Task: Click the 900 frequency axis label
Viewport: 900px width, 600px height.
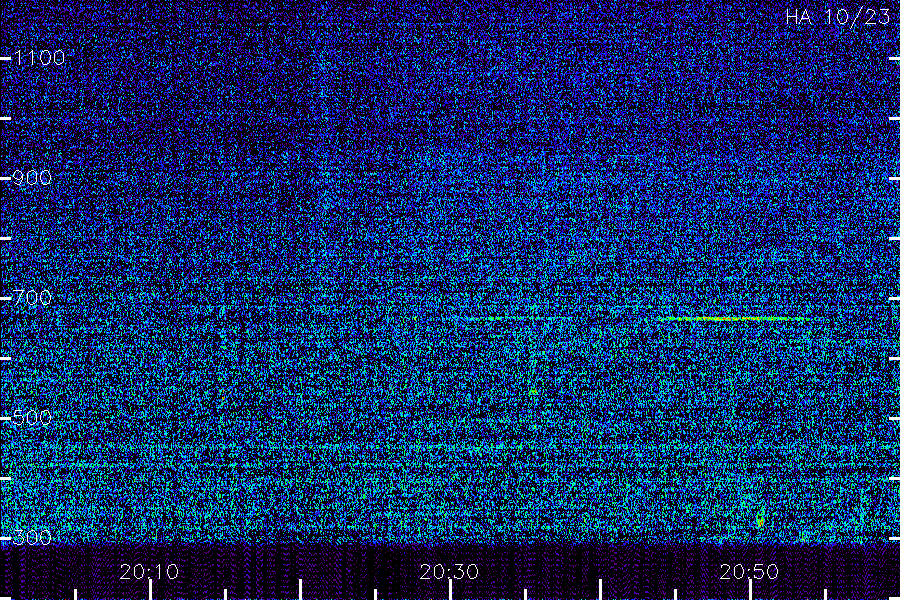Action: click(32, 178)
